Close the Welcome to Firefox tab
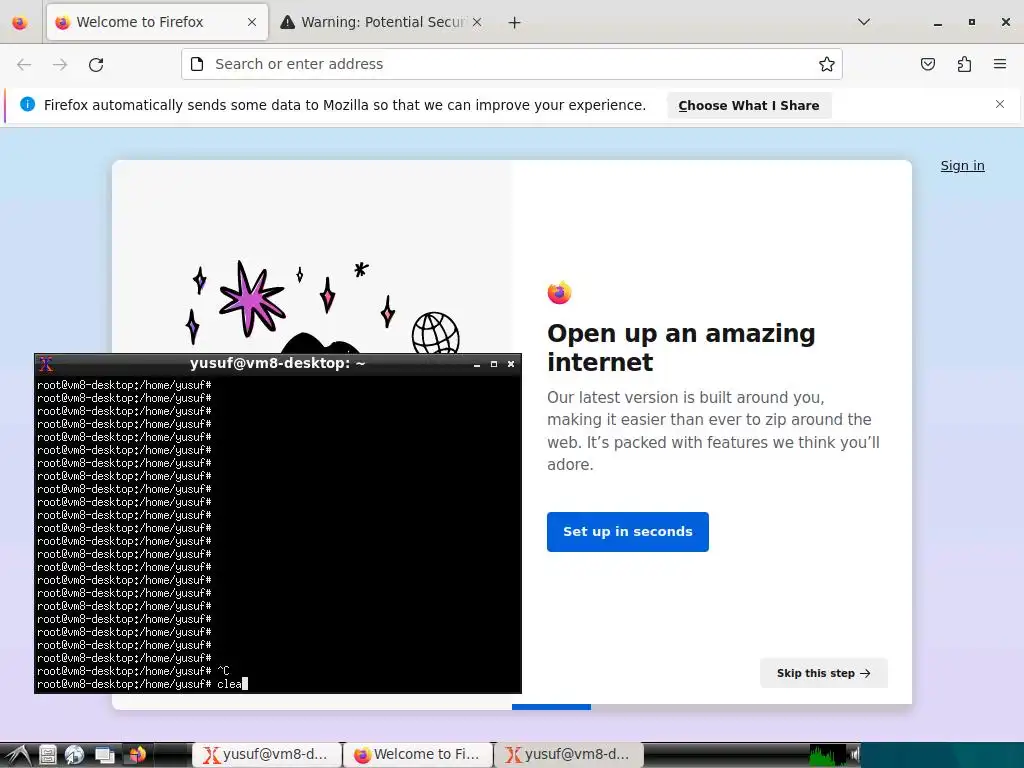 [x=252, y=22]
